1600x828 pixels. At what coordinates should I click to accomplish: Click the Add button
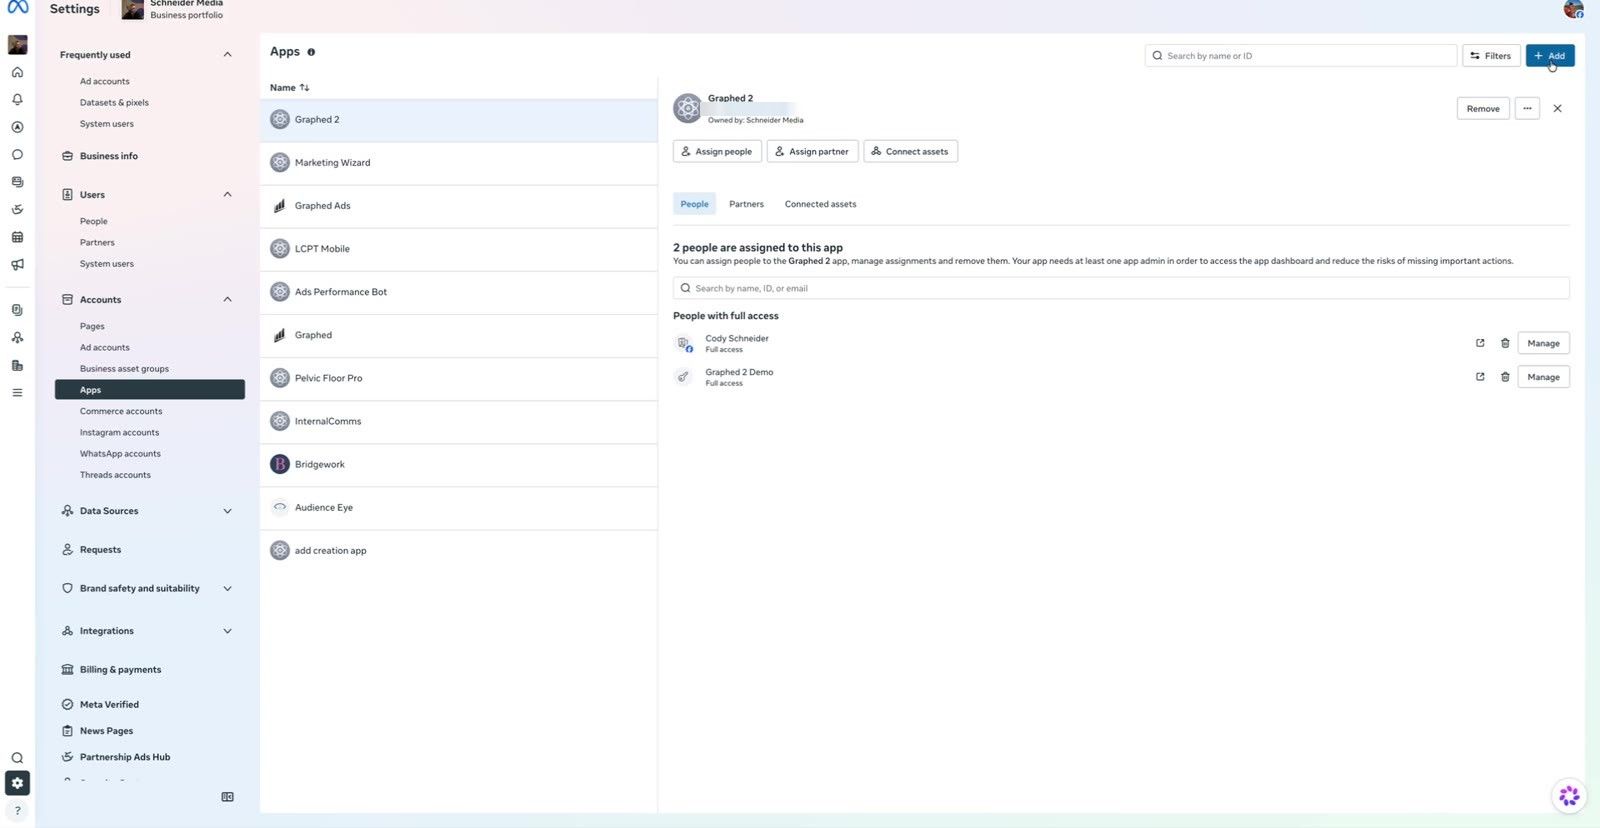(1550, 56)
